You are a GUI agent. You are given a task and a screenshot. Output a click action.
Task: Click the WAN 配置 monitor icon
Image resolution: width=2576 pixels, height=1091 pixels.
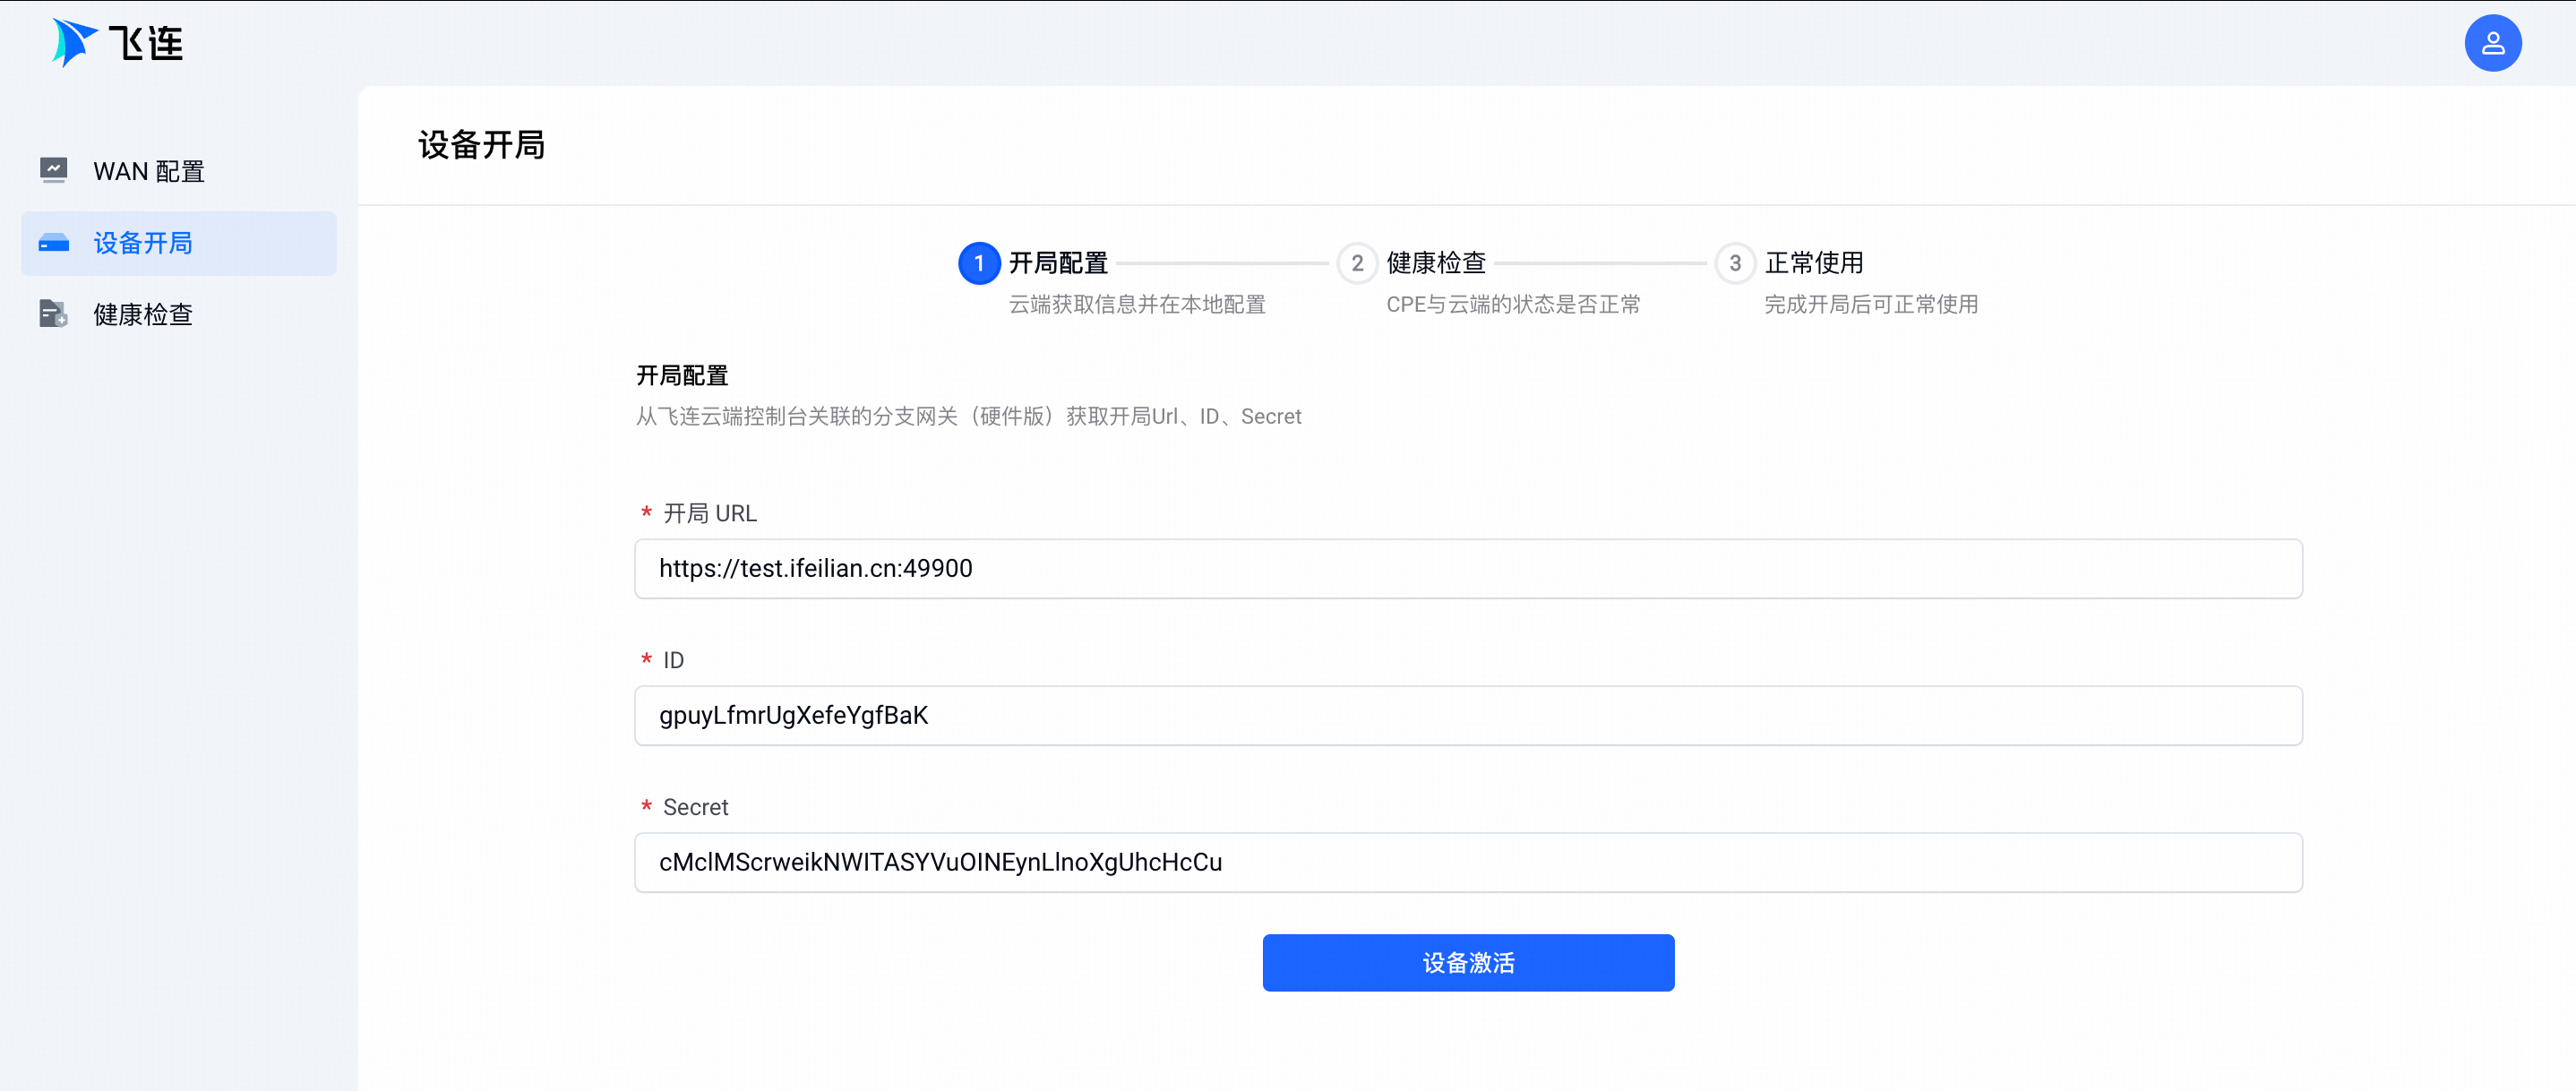point(54,171)
